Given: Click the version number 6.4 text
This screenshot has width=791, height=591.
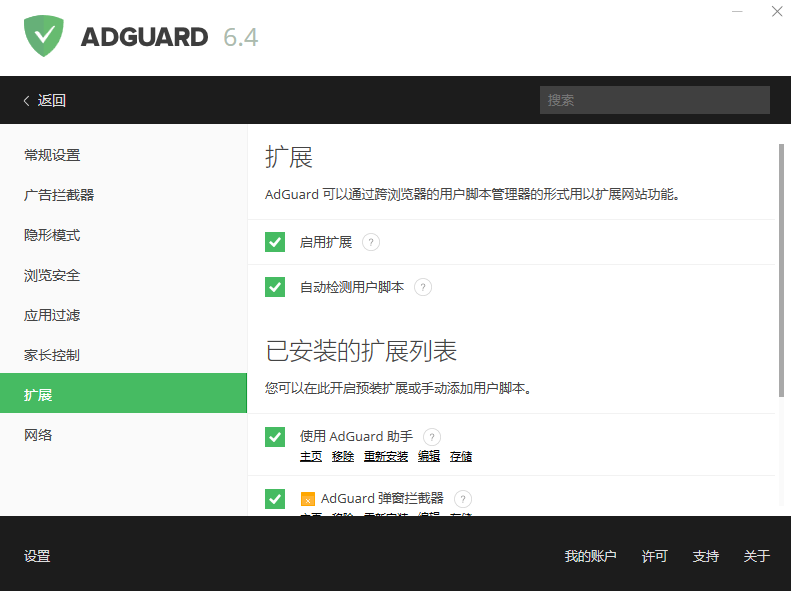Looking at the screenshot, I should tap(241, 37).
